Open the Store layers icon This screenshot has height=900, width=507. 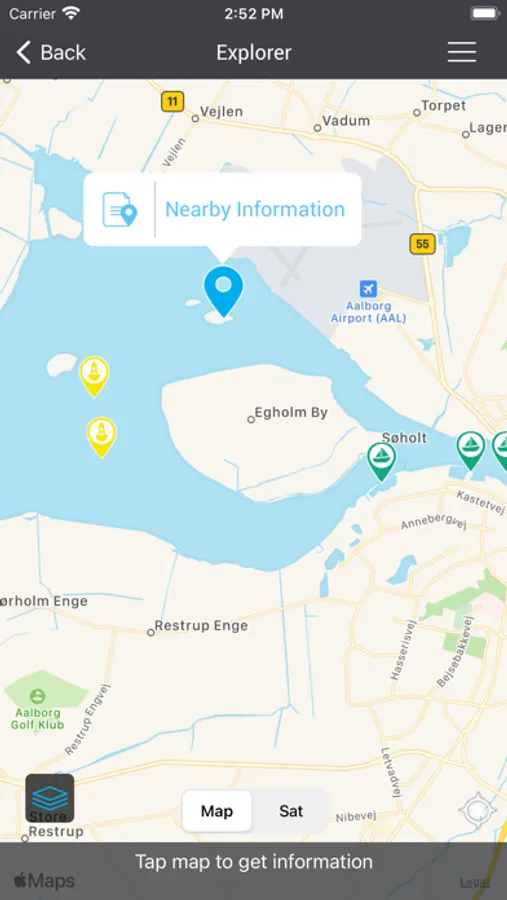click(49, 798)
